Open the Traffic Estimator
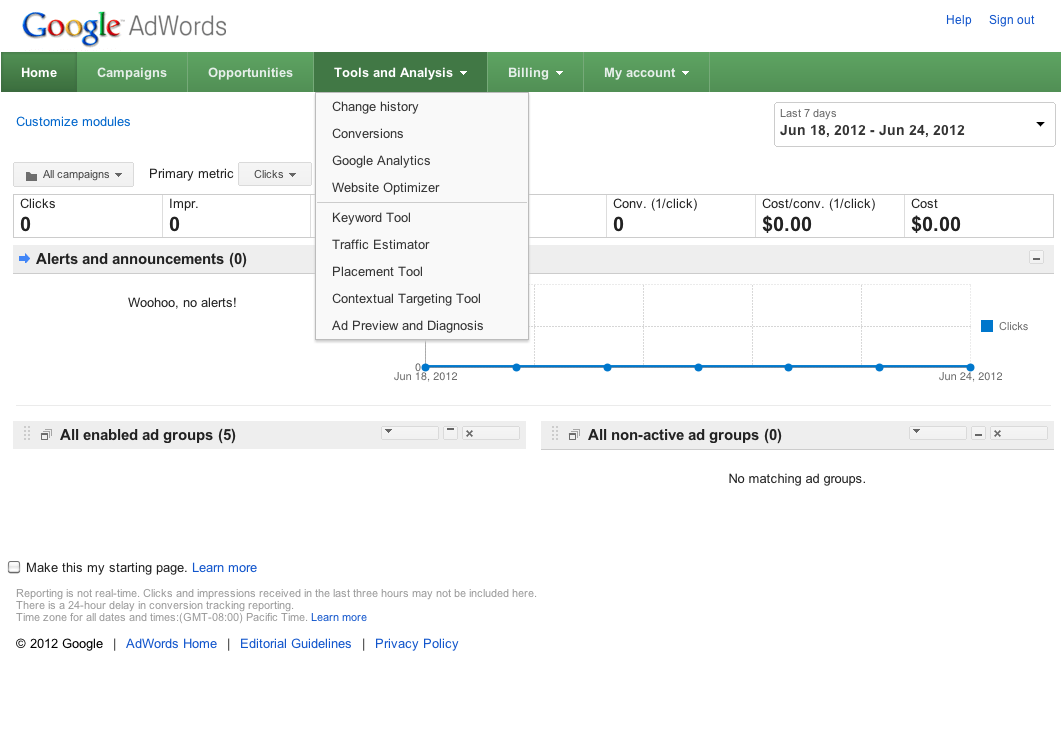The width and height of the screenshot is (1062, 747). [x=422, y=245]
